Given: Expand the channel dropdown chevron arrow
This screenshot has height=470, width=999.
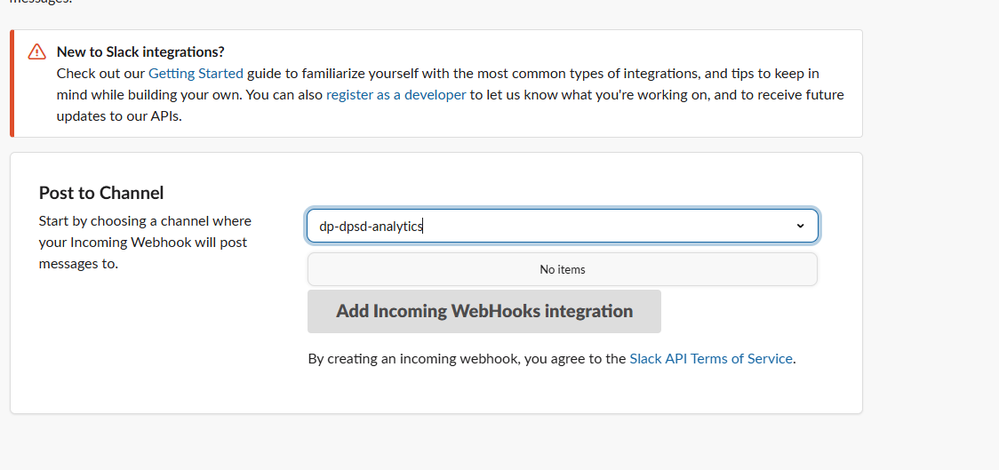Looking at the screenshot, I should (x=800, y=226).
